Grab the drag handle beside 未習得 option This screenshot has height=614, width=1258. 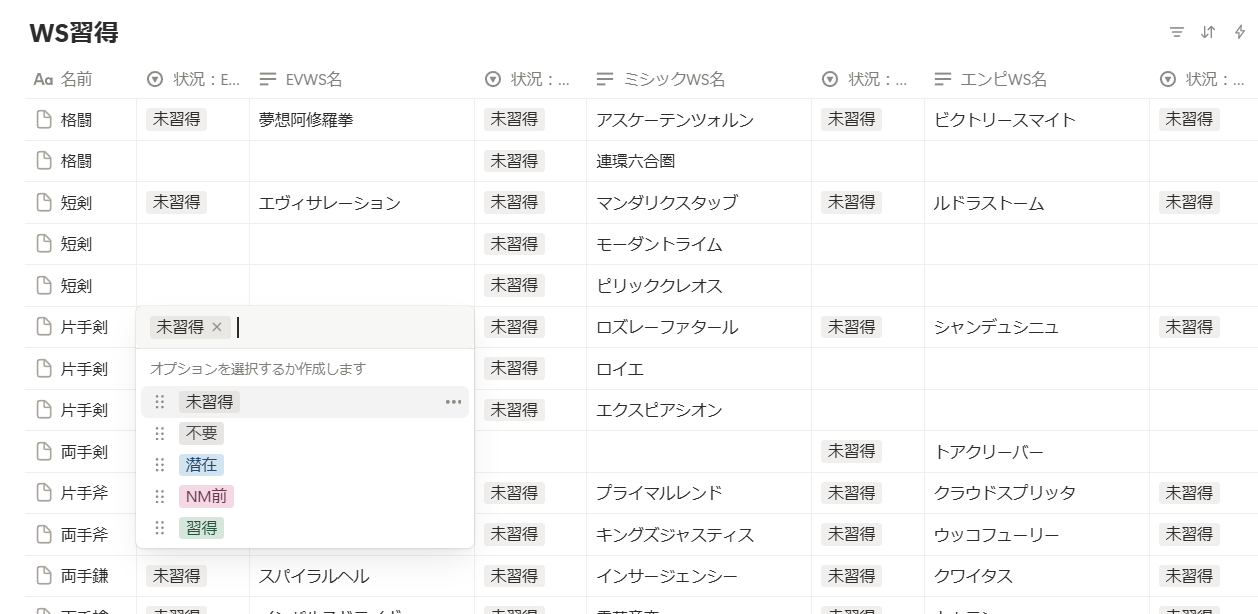(x=160, y=402)
